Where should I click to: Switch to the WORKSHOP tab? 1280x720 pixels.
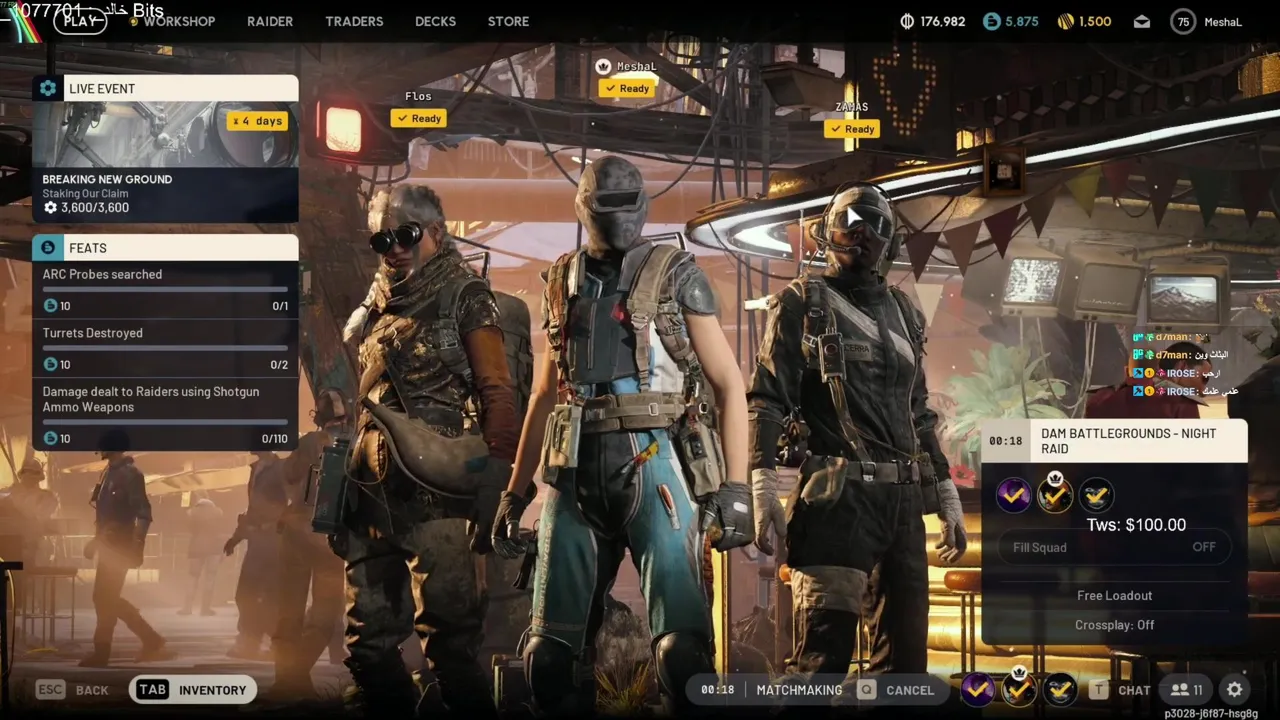point(178,21)
